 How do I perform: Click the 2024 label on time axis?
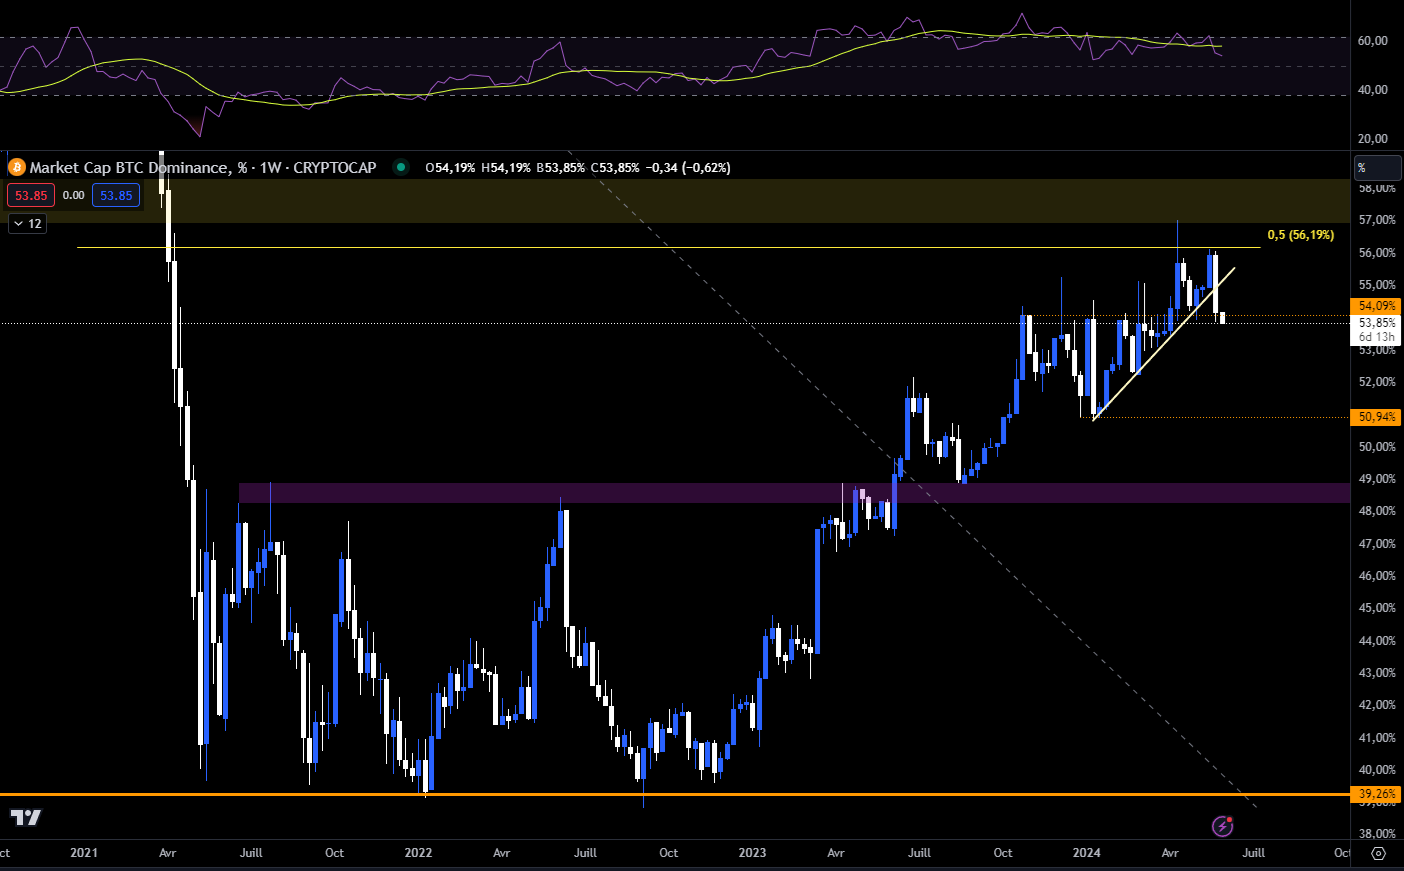click(1086, 853)
